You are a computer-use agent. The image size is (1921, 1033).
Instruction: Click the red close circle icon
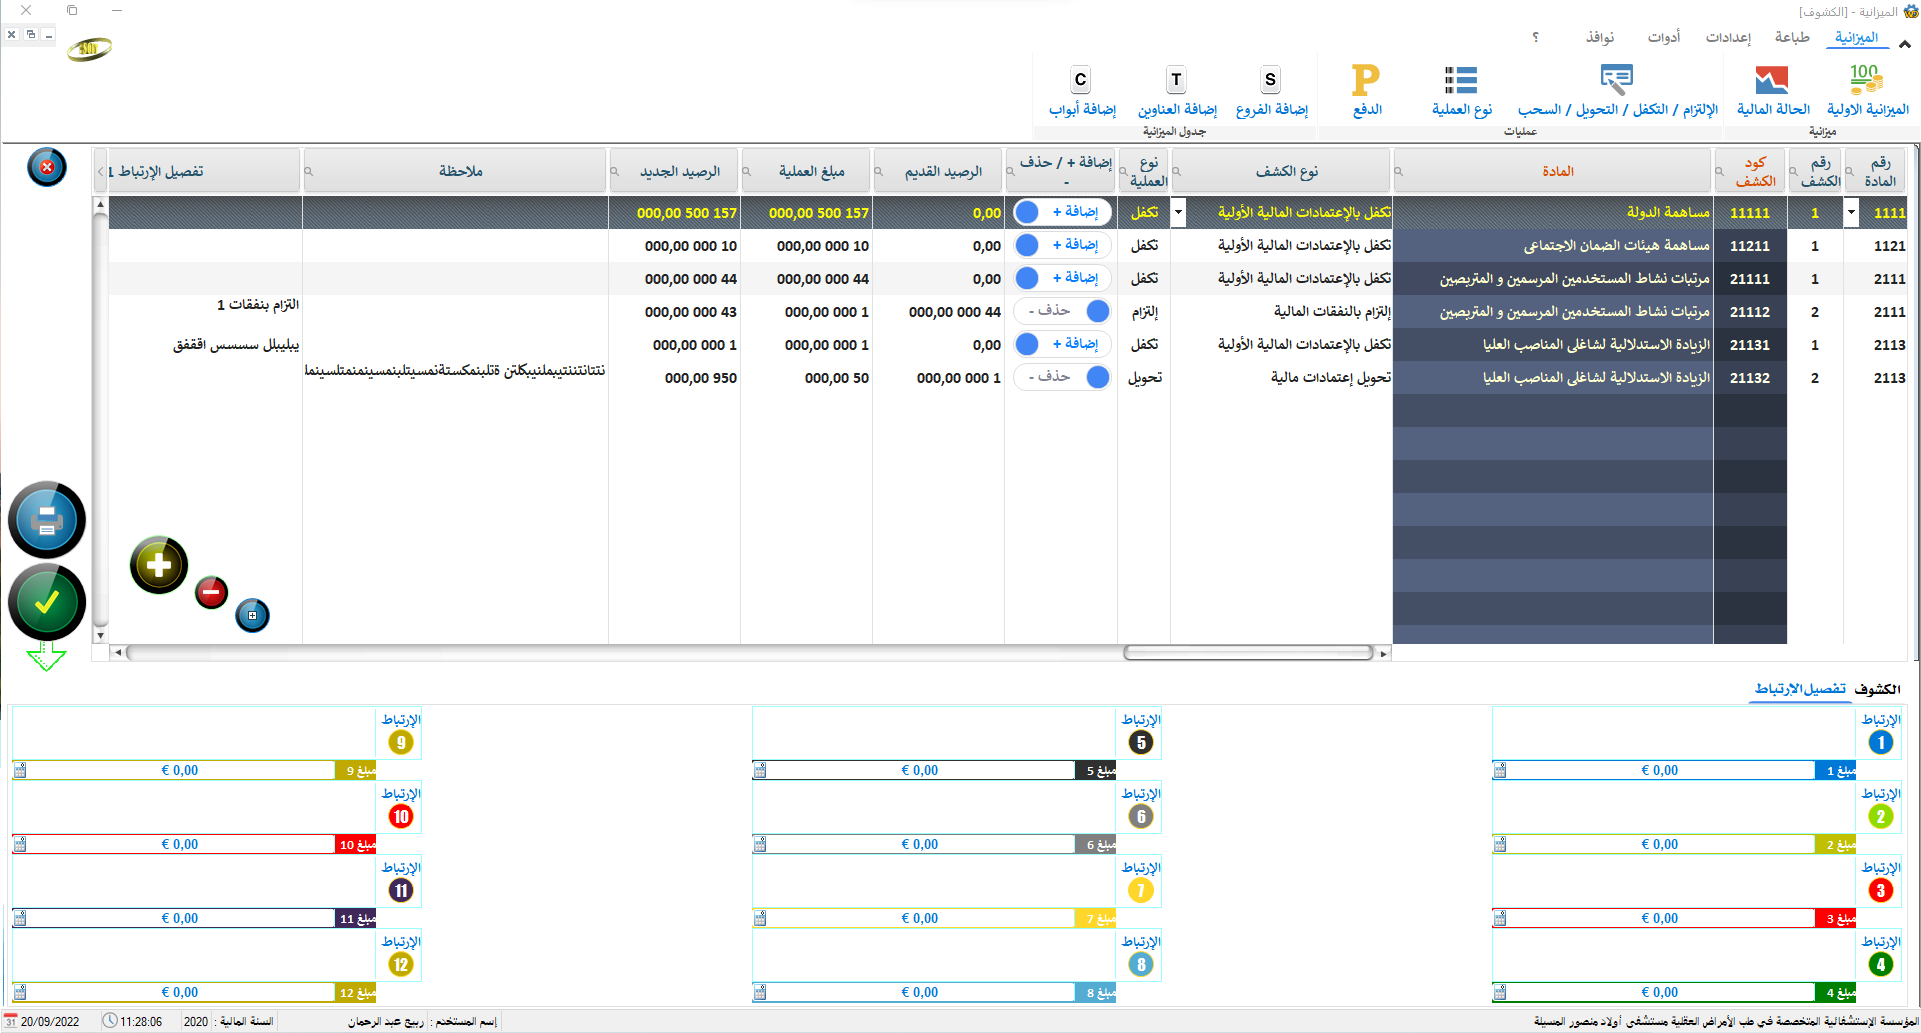pos(47,167)
